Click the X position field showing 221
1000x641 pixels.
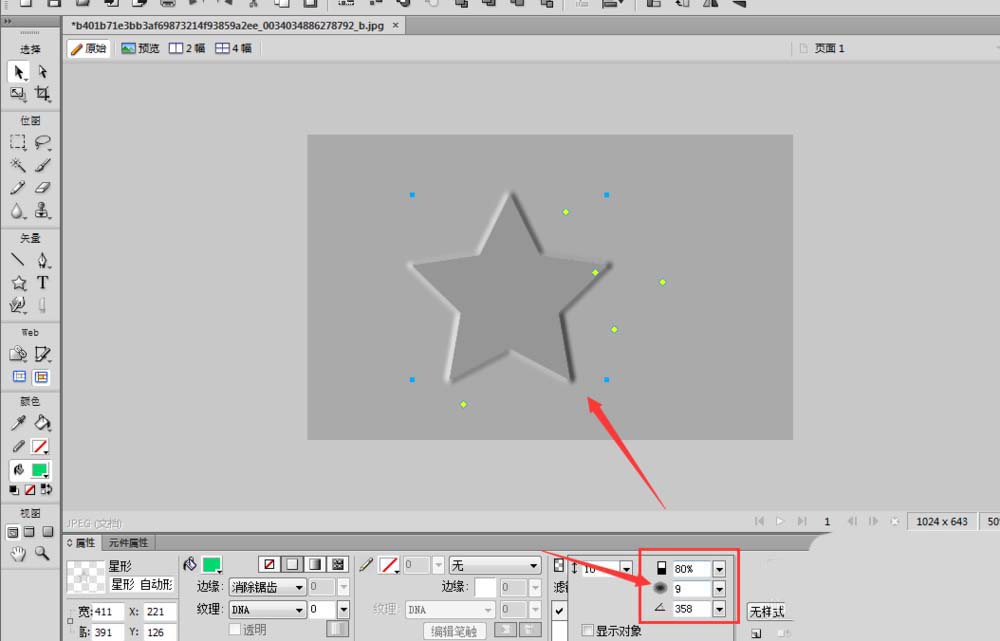(159, 611)
